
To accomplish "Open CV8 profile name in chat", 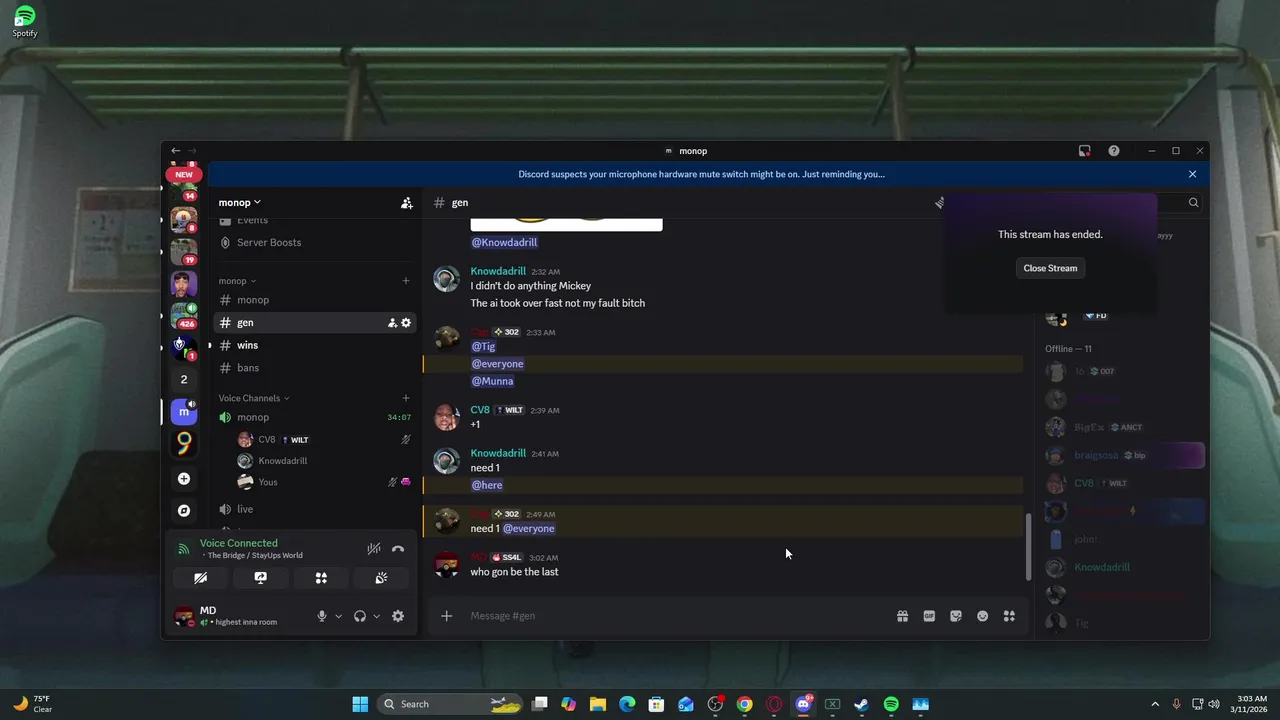I will click(x=480, y=410).
